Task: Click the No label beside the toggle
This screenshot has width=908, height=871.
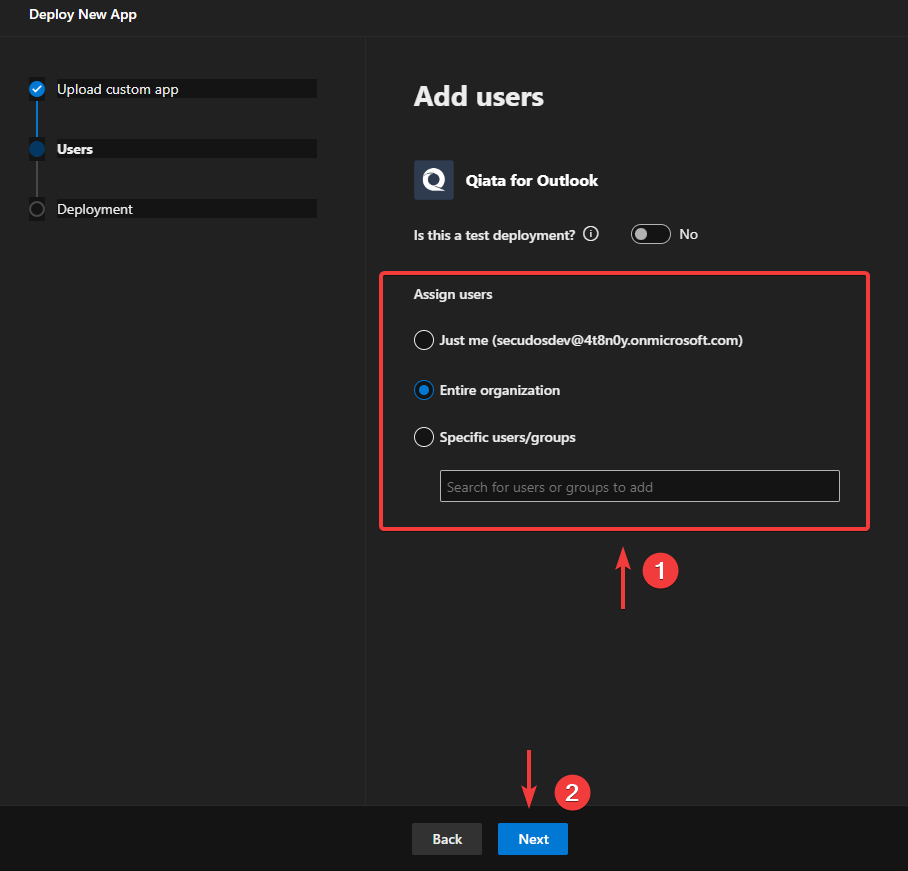Action: point(688,234)
